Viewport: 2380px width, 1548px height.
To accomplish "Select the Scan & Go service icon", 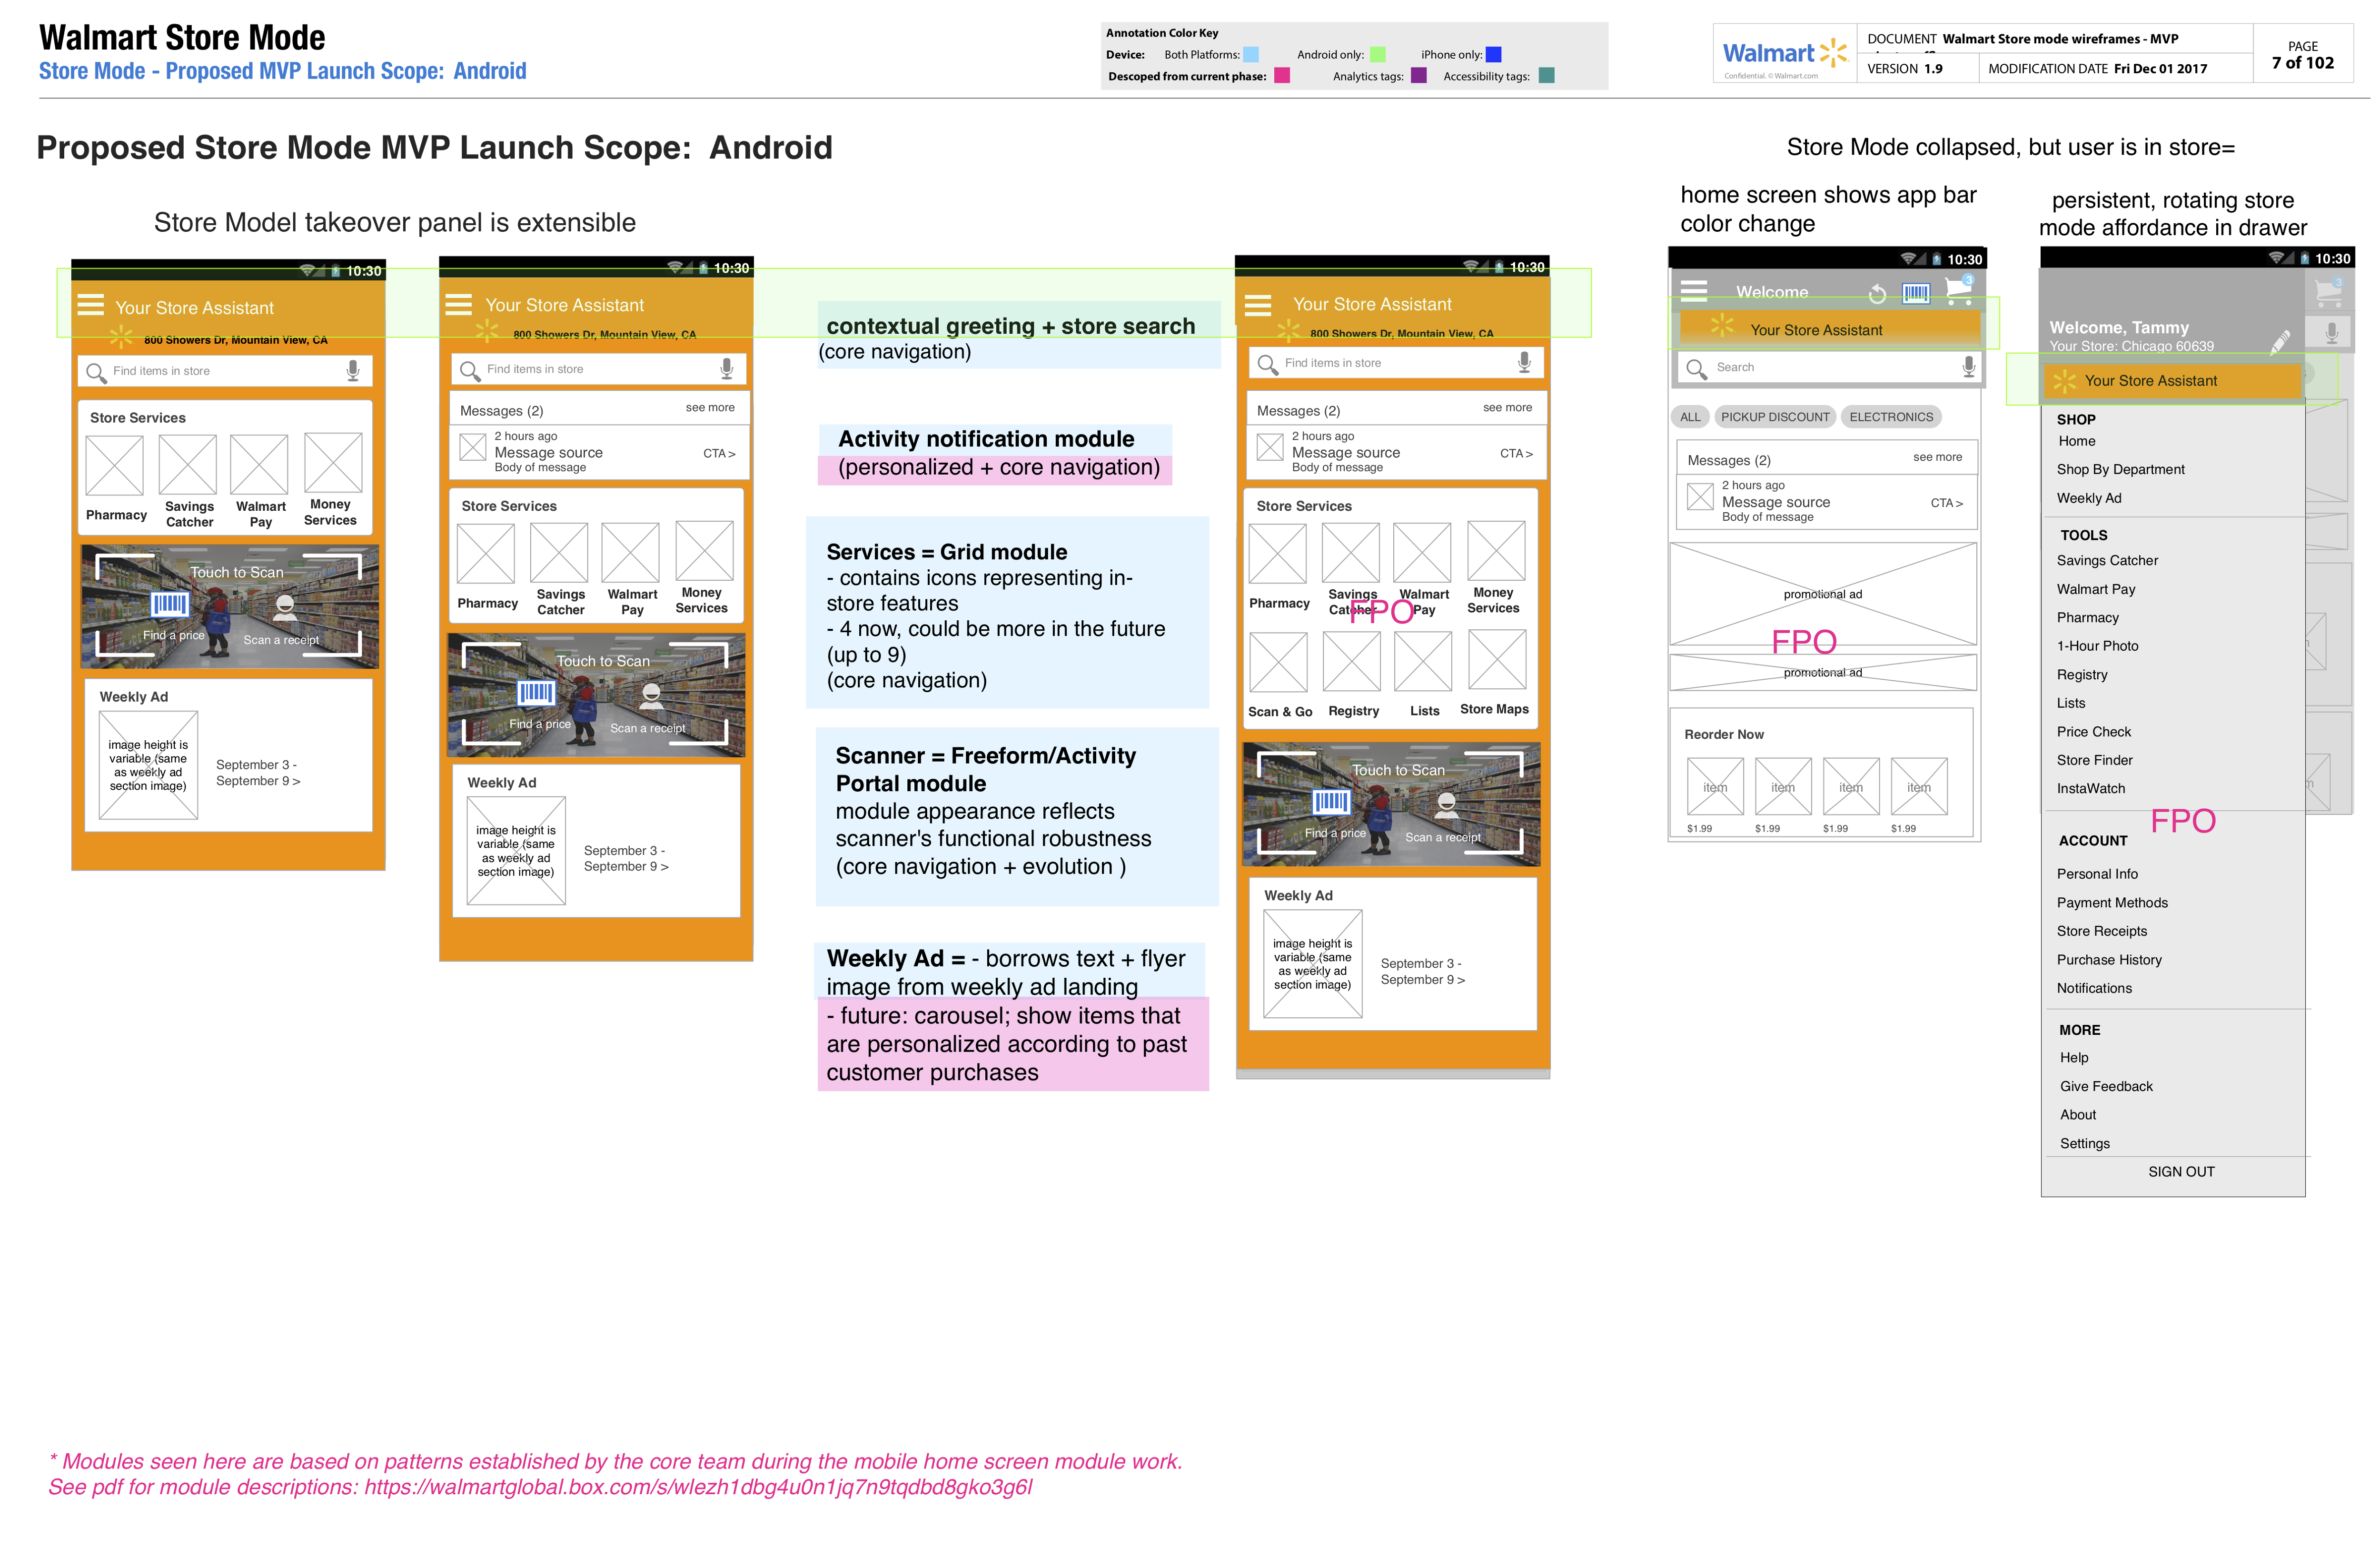I will (x=1278, y=661).
